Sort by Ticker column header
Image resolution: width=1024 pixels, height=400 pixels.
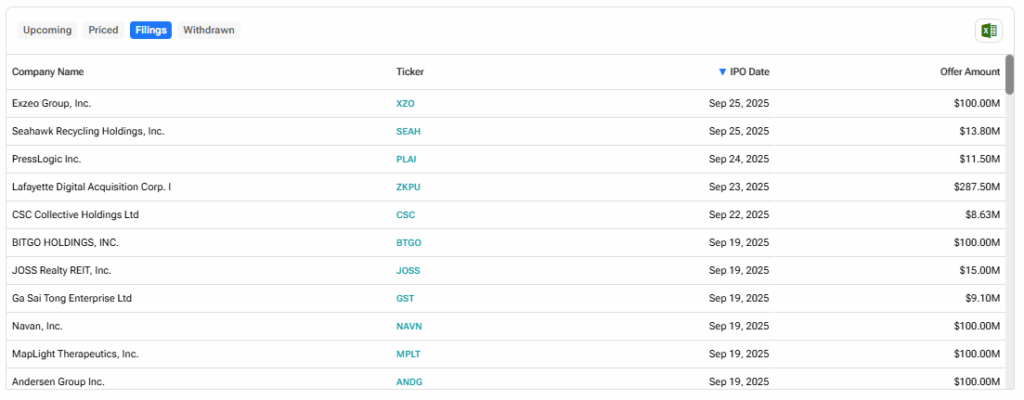(409, 72)
